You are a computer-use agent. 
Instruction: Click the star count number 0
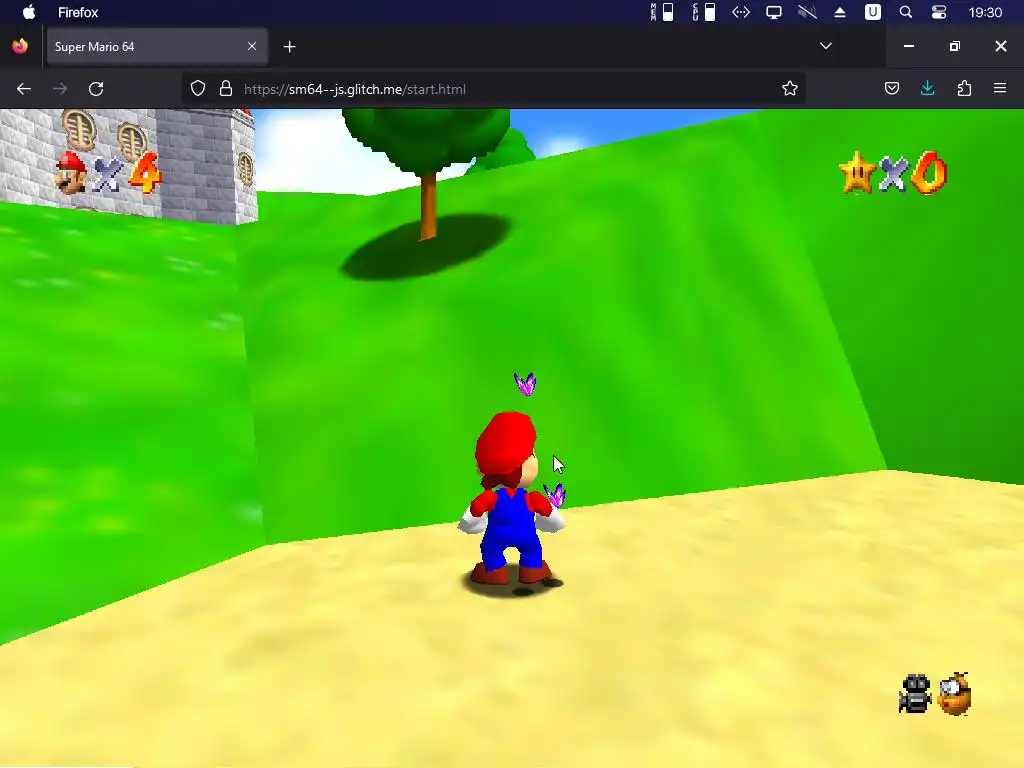tap(929, 173)
